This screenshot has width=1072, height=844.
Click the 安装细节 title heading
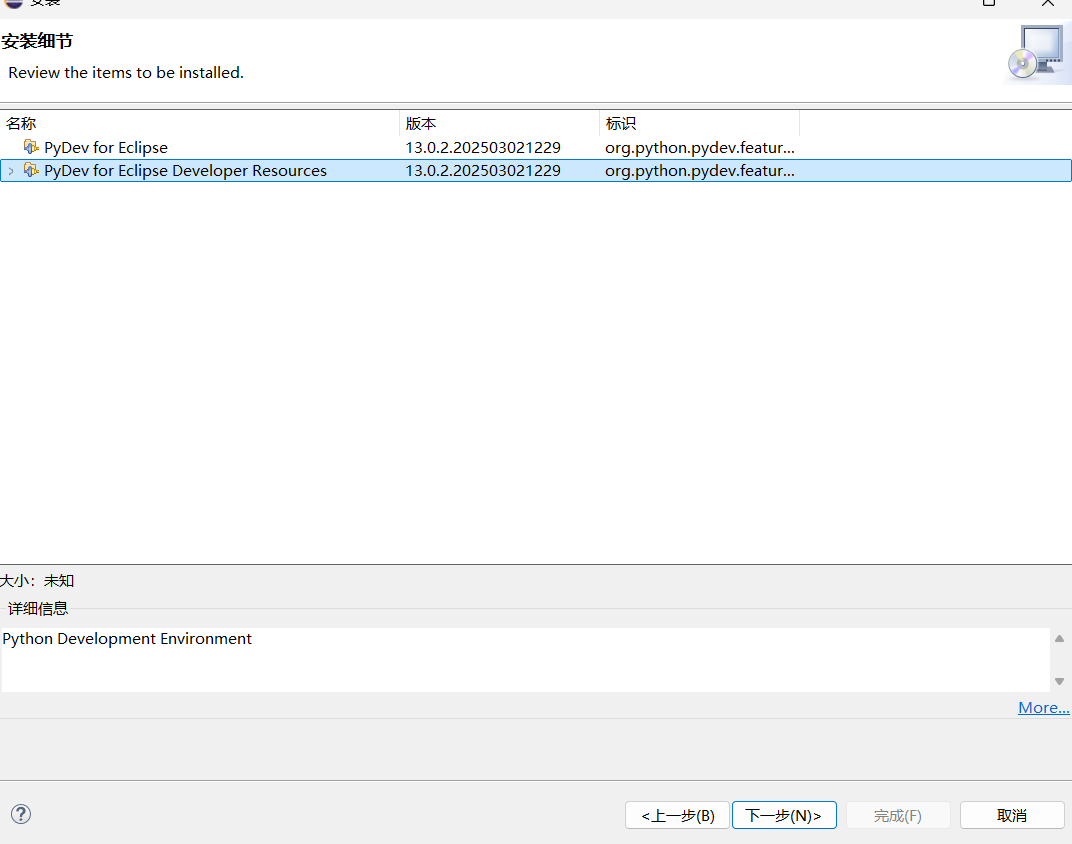tap(37, 41)
